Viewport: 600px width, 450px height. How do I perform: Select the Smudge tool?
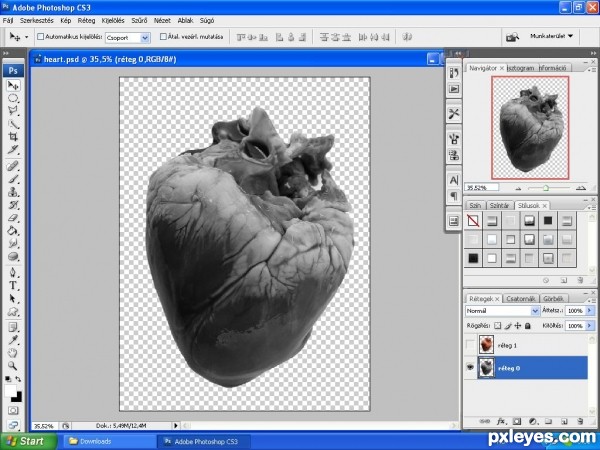(x=13, y=243)
